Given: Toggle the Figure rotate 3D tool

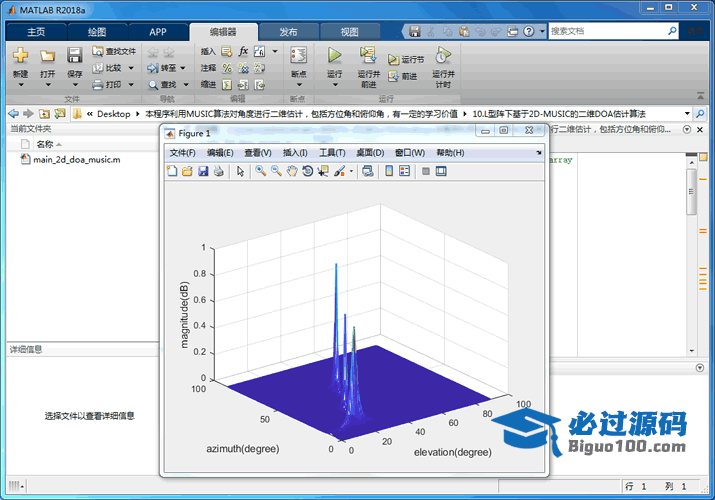Looking at the screenshot, I should point(307,171).
